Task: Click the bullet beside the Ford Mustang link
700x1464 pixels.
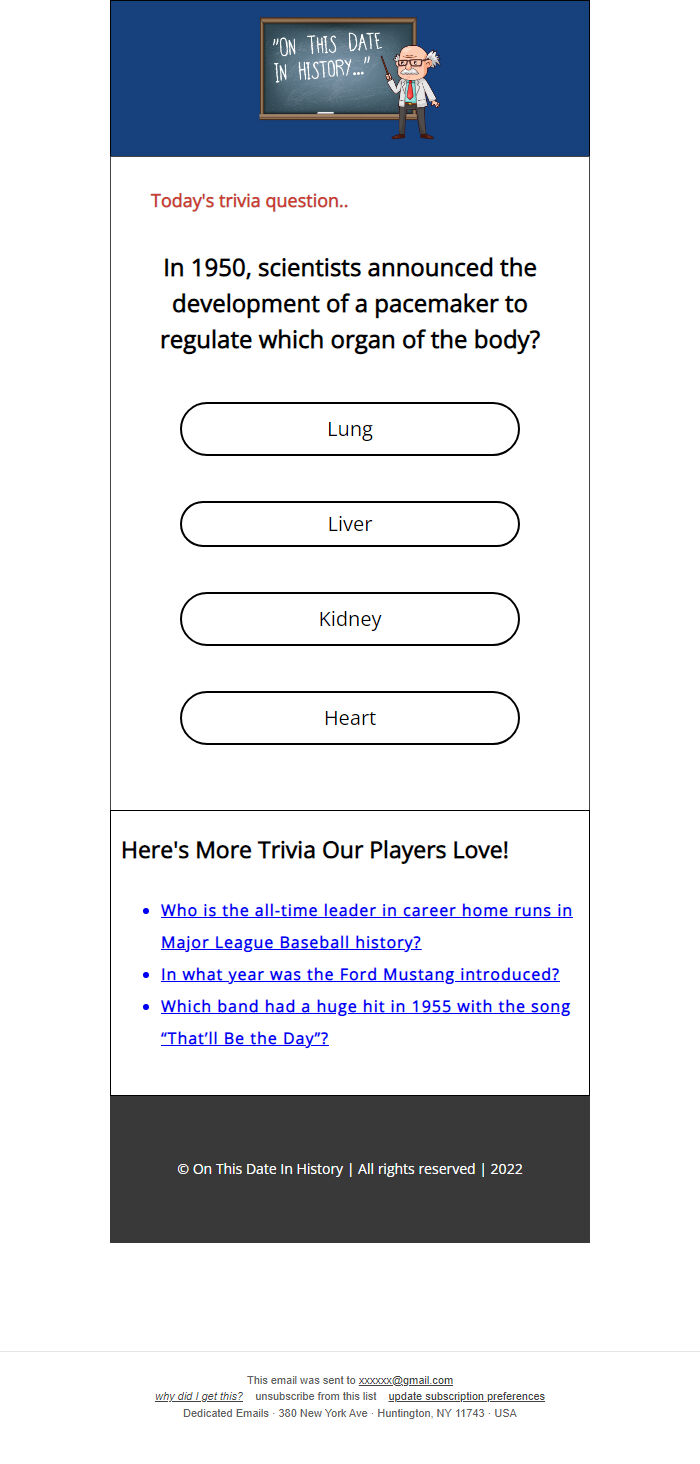Action: (x=147, y=975)
